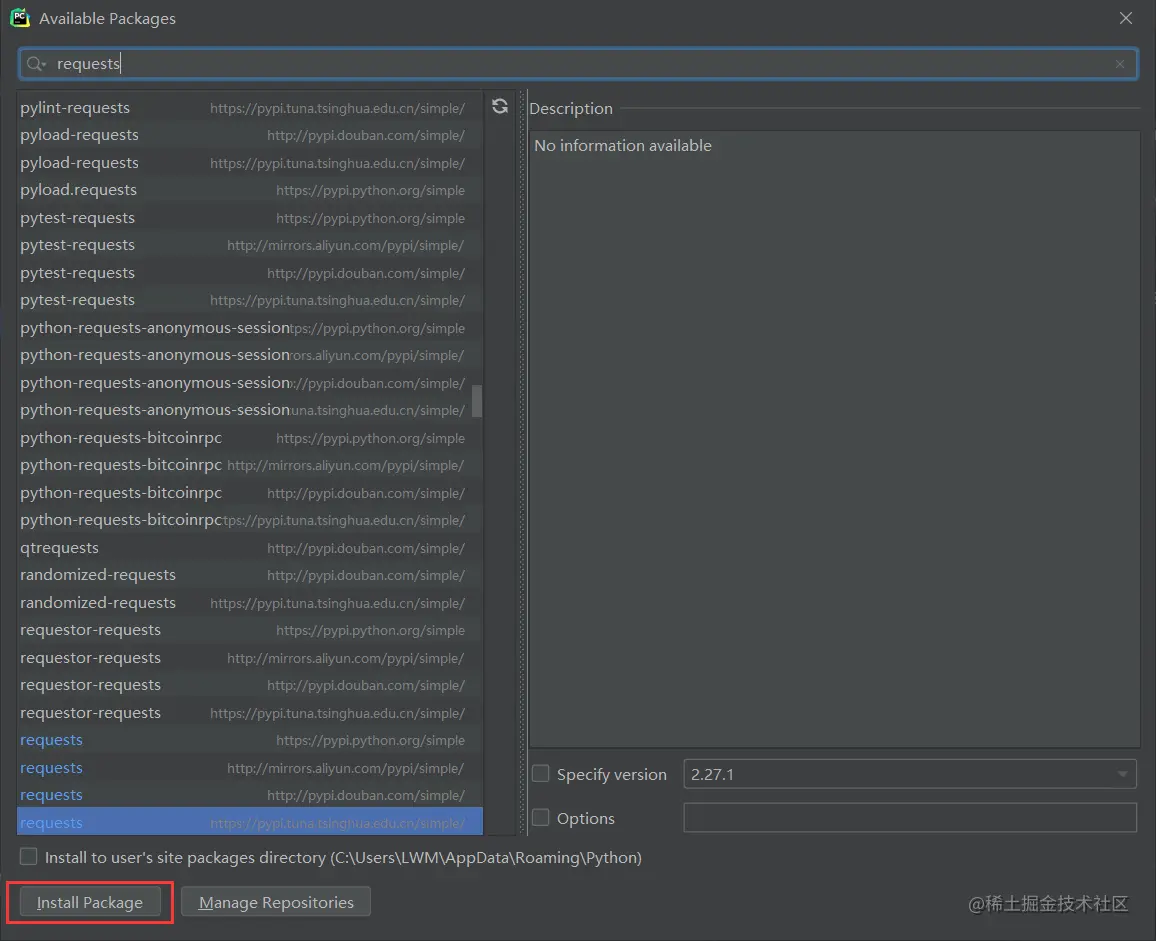Select python-requests-bitcoinrpc from aliyun mirror
The width and height of the screenshot is (1156, 941).
[x=250, y=465]
